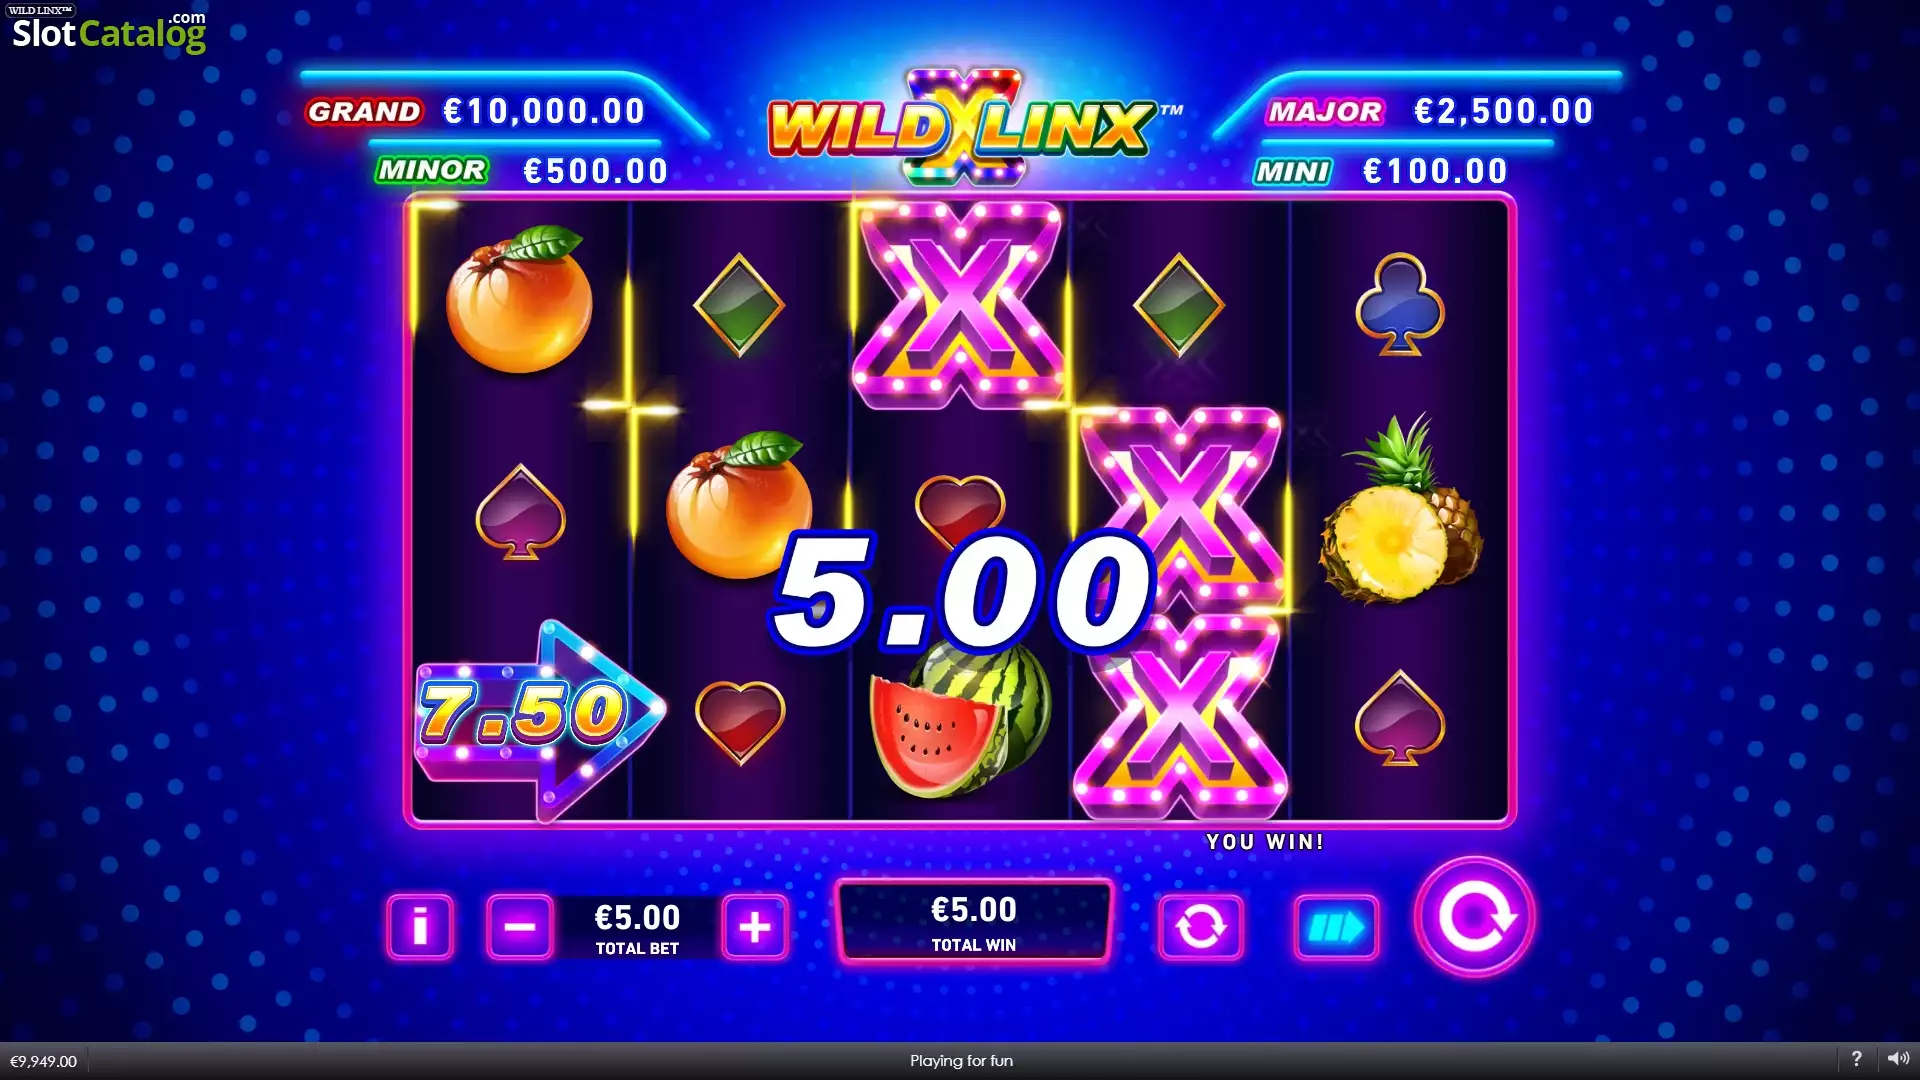Click the €5.00 total bet display
Image resolution: width=1920 pixels, height=1080 pixels.
(x=637, y=928)
